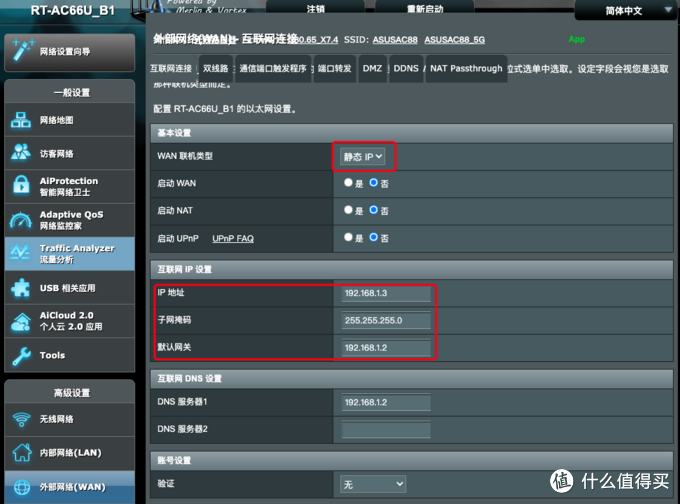
Task: Select 是 radio for 启动 UPnP
Action: click(x=348, y=238)
